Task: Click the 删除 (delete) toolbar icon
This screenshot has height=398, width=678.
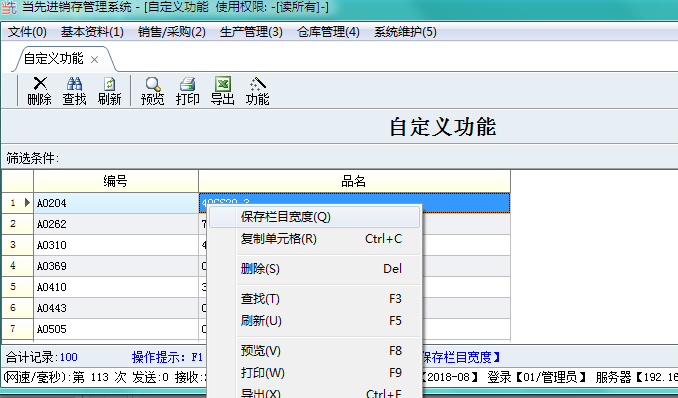Action: pyautogui.click(x=39, y=91)
